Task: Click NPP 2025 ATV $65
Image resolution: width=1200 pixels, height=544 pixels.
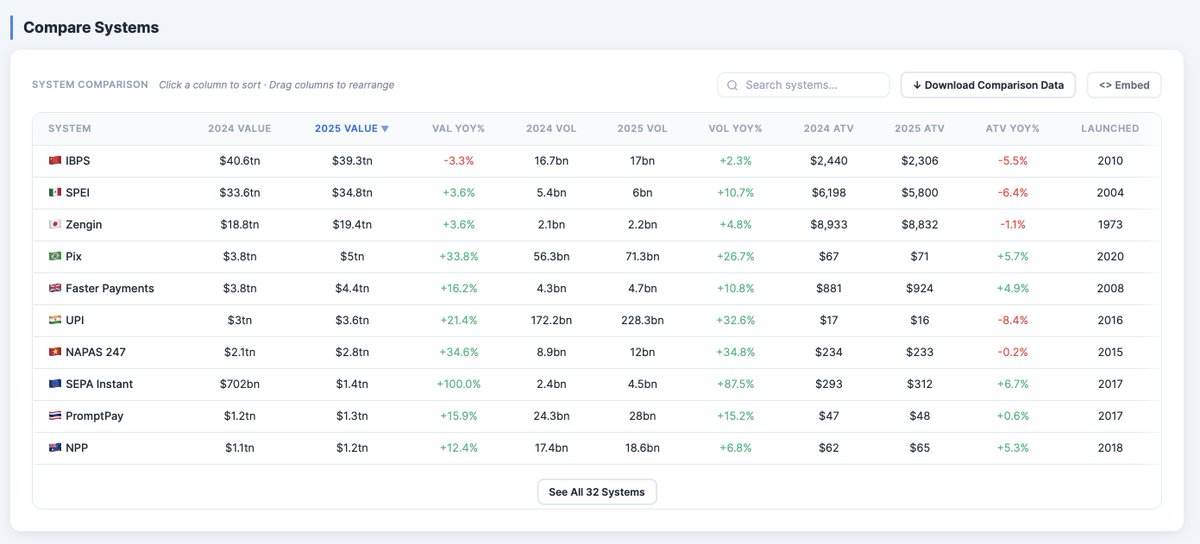Action: [x=919, y=449]
